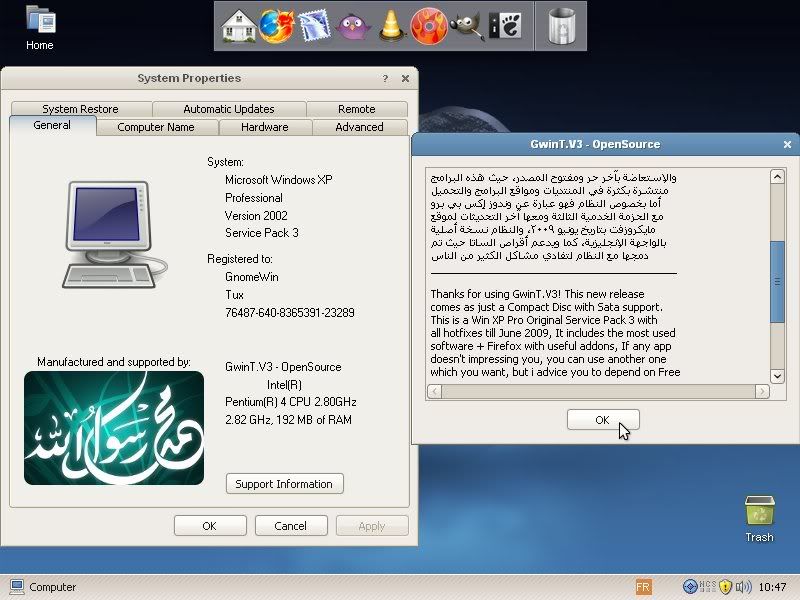Click the vertical scrollbar up arrow

(x=777, y=177)
